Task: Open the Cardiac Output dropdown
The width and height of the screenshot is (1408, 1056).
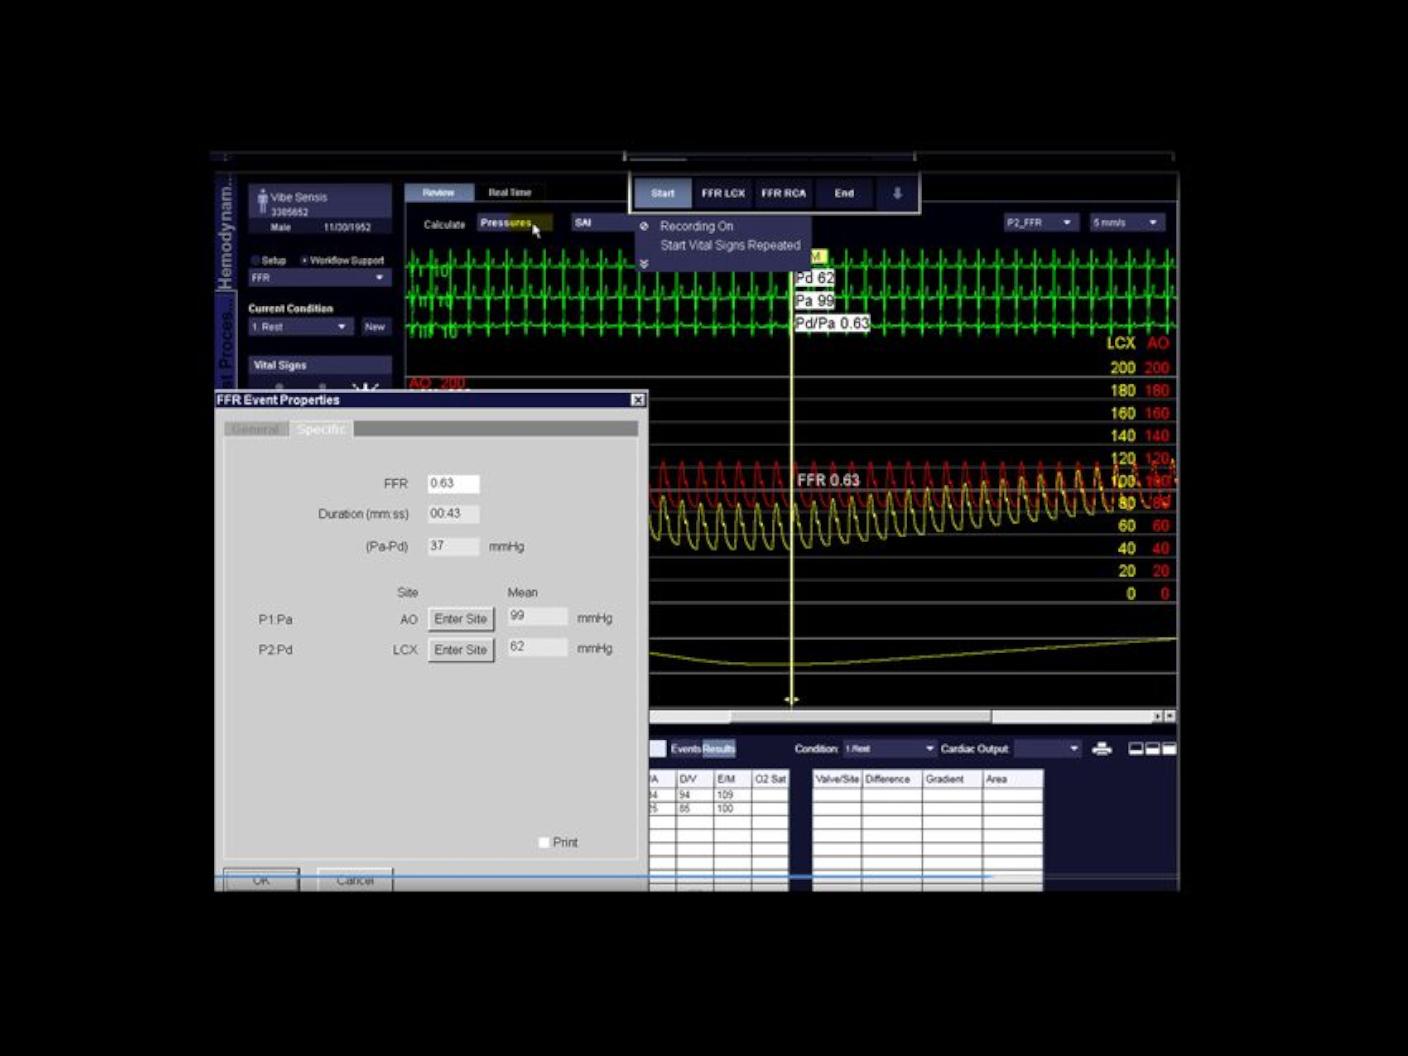Action: 1047,748
